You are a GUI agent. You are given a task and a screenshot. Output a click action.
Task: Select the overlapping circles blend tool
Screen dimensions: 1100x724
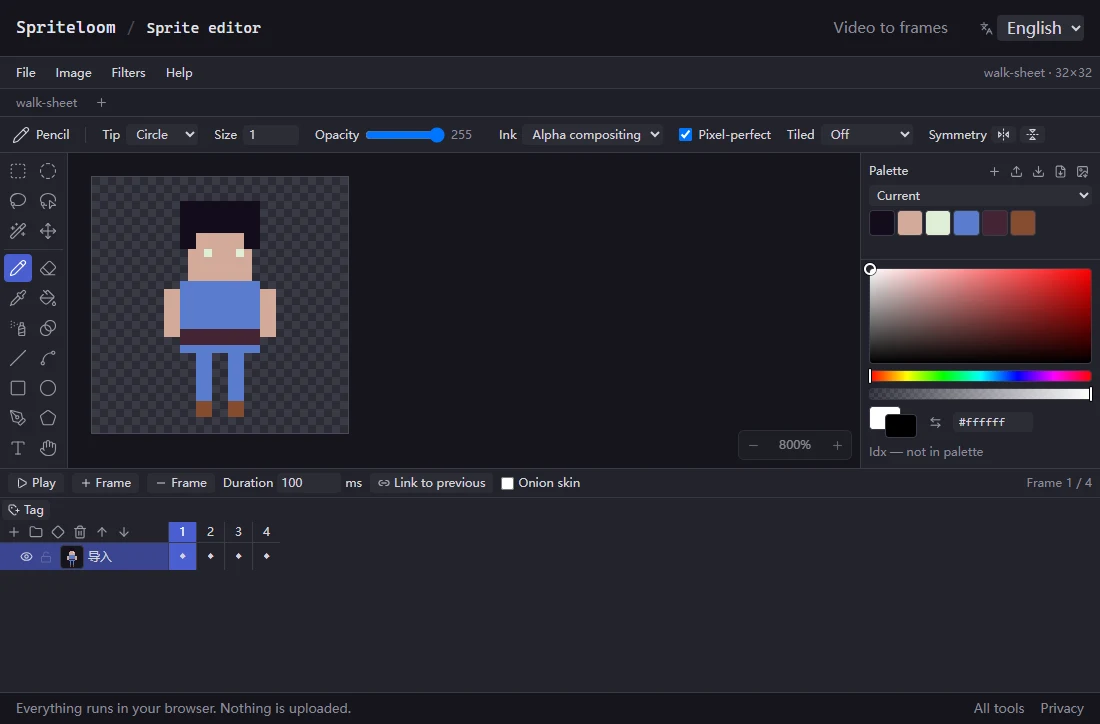pyautogui.click(x=48, y=328)
